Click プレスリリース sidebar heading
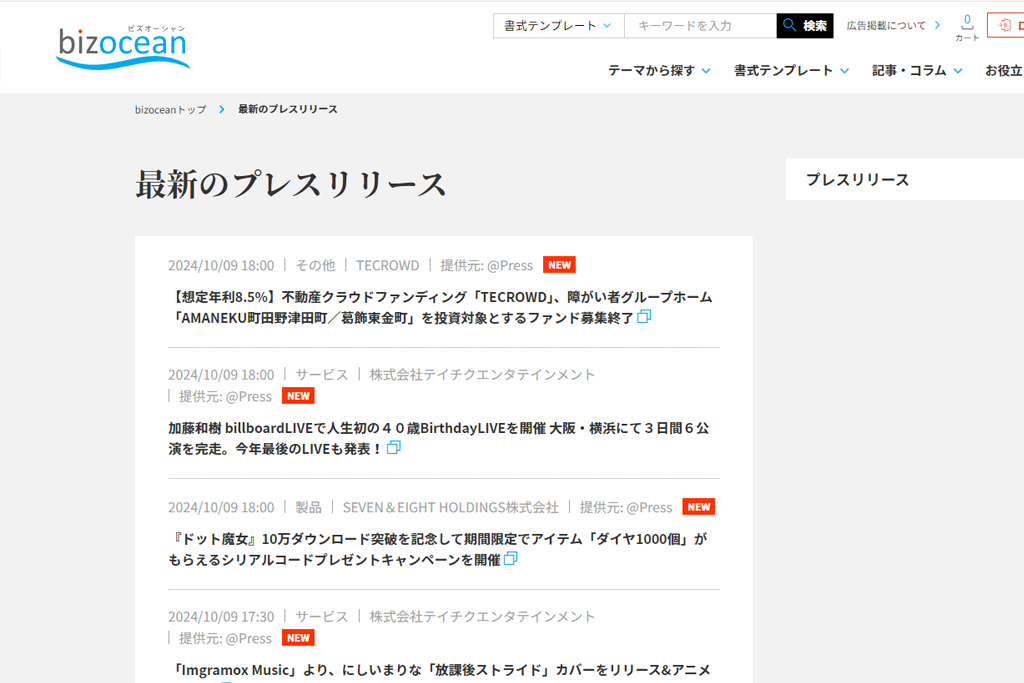This screenshot has width=1024, height=683. pos(857,180)
